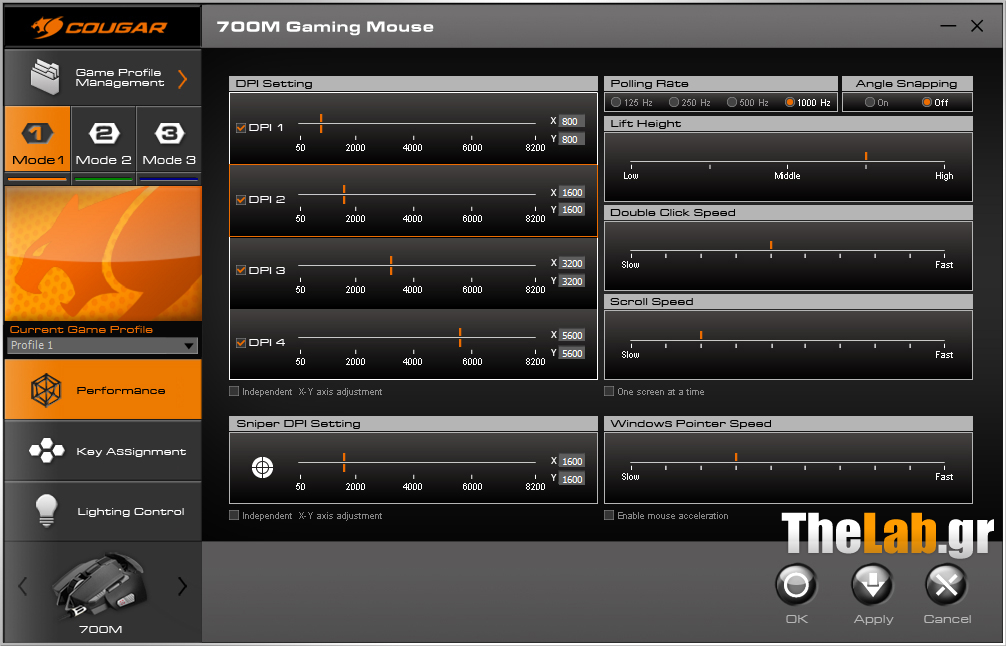Viewport: 1006px width, 646px height.
Task: Turn Angle Snapping On
Action: pyautogui.click(x=870, y=102)
